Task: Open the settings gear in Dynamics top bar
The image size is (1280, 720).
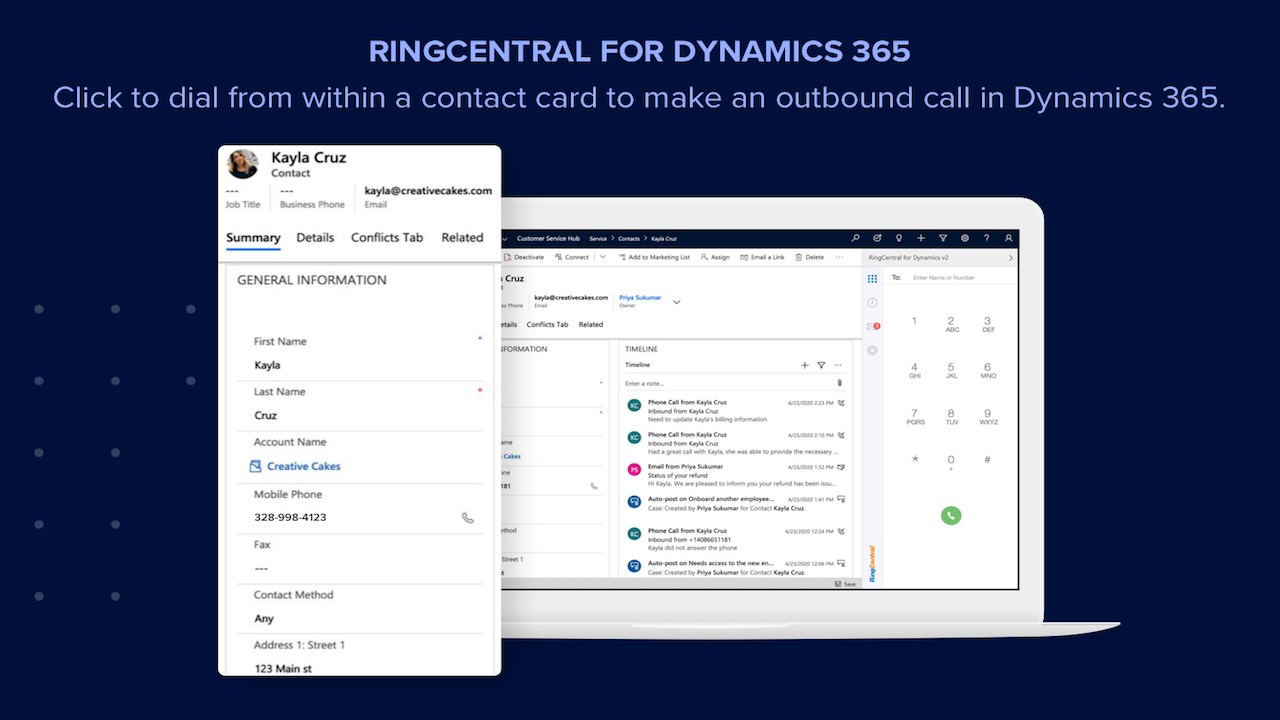Action: [965, 238]
